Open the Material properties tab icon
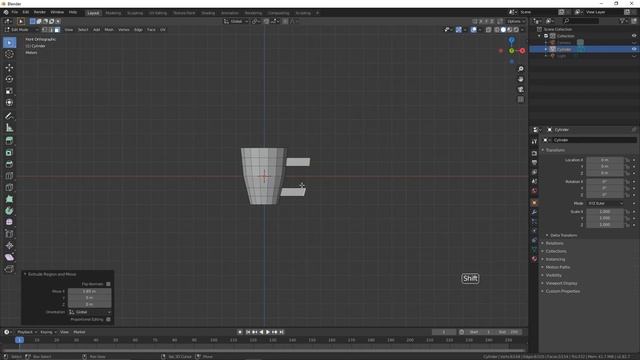 coord(534,259)
